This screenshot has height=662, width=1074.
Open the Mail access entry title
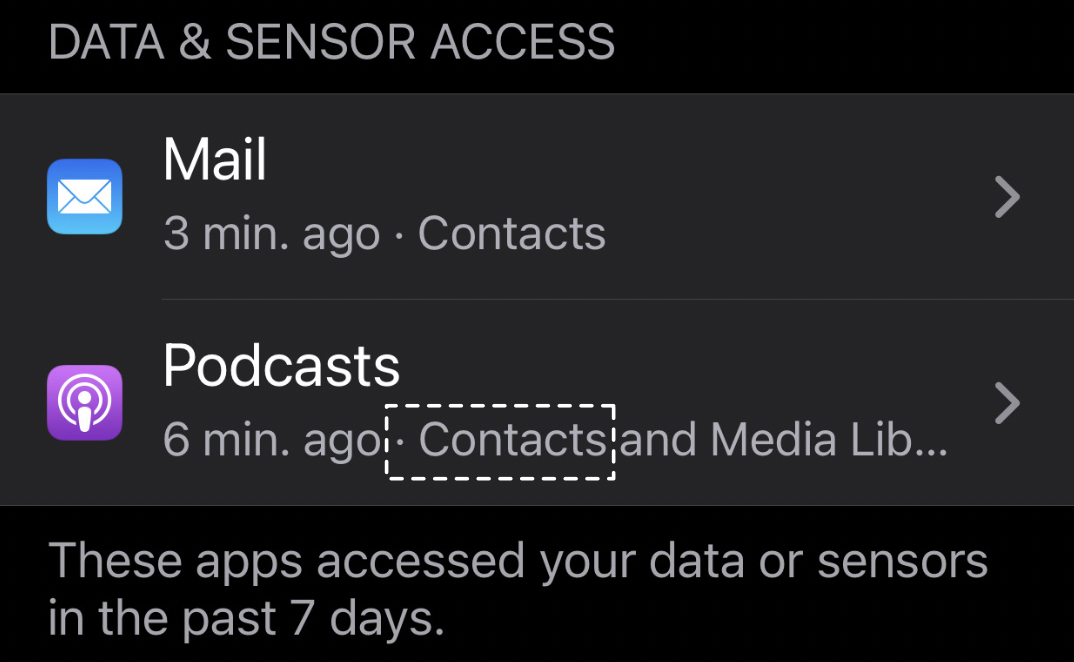point(215,160)
